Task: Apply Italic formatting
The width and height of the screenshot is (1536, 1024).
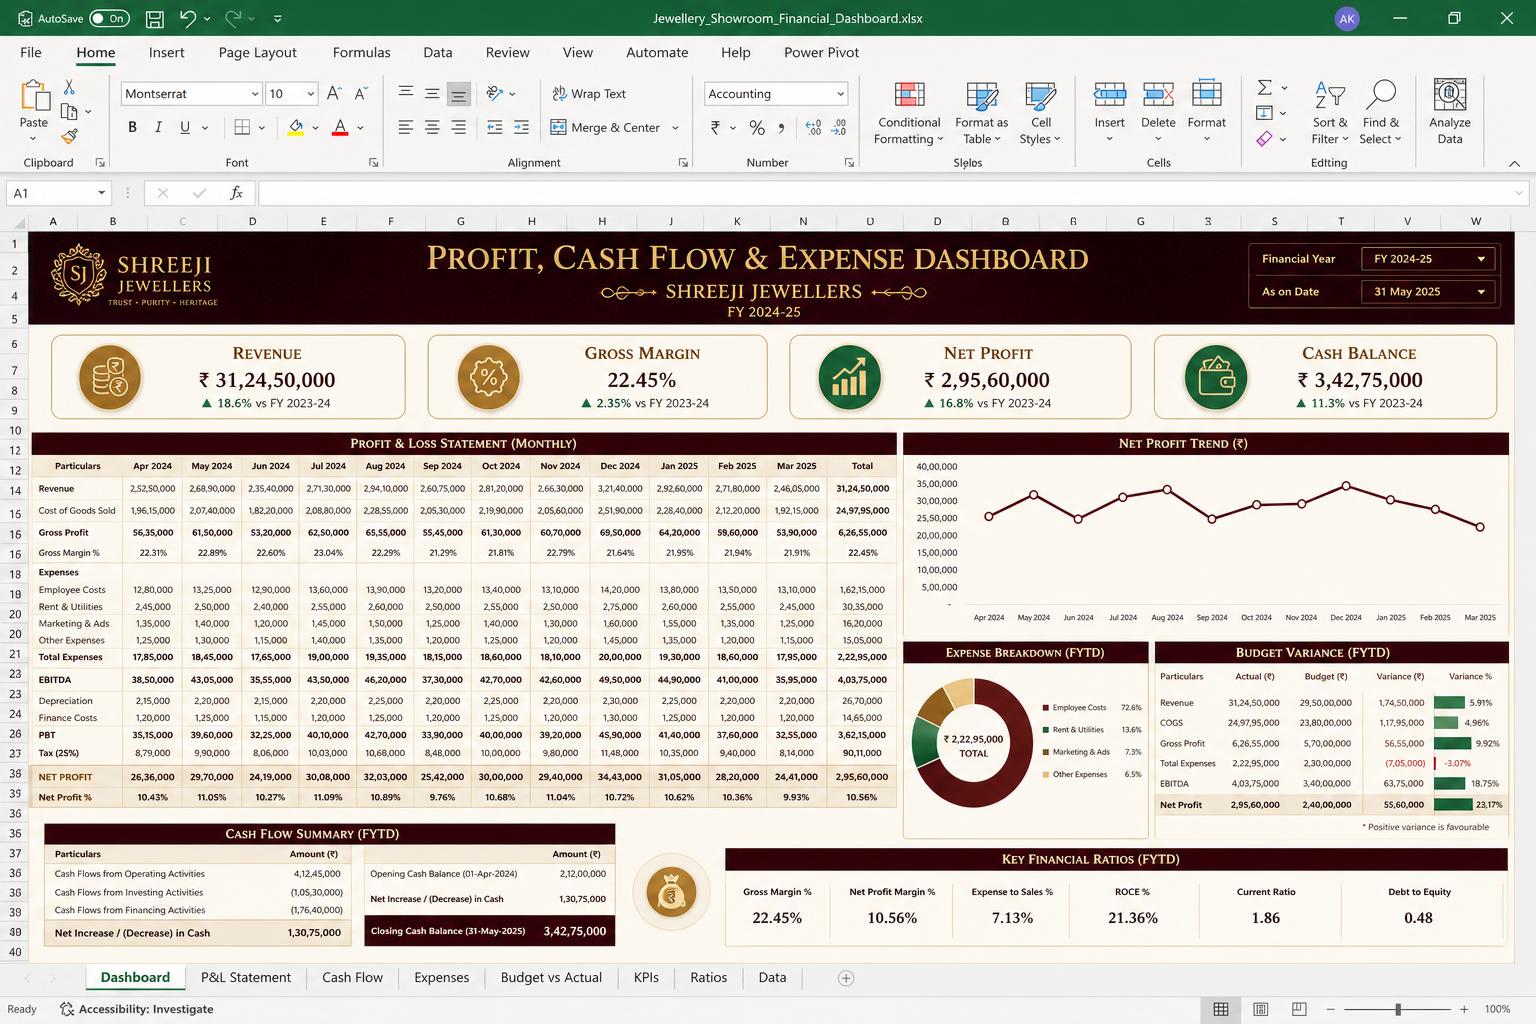Action: coord(158,127)
